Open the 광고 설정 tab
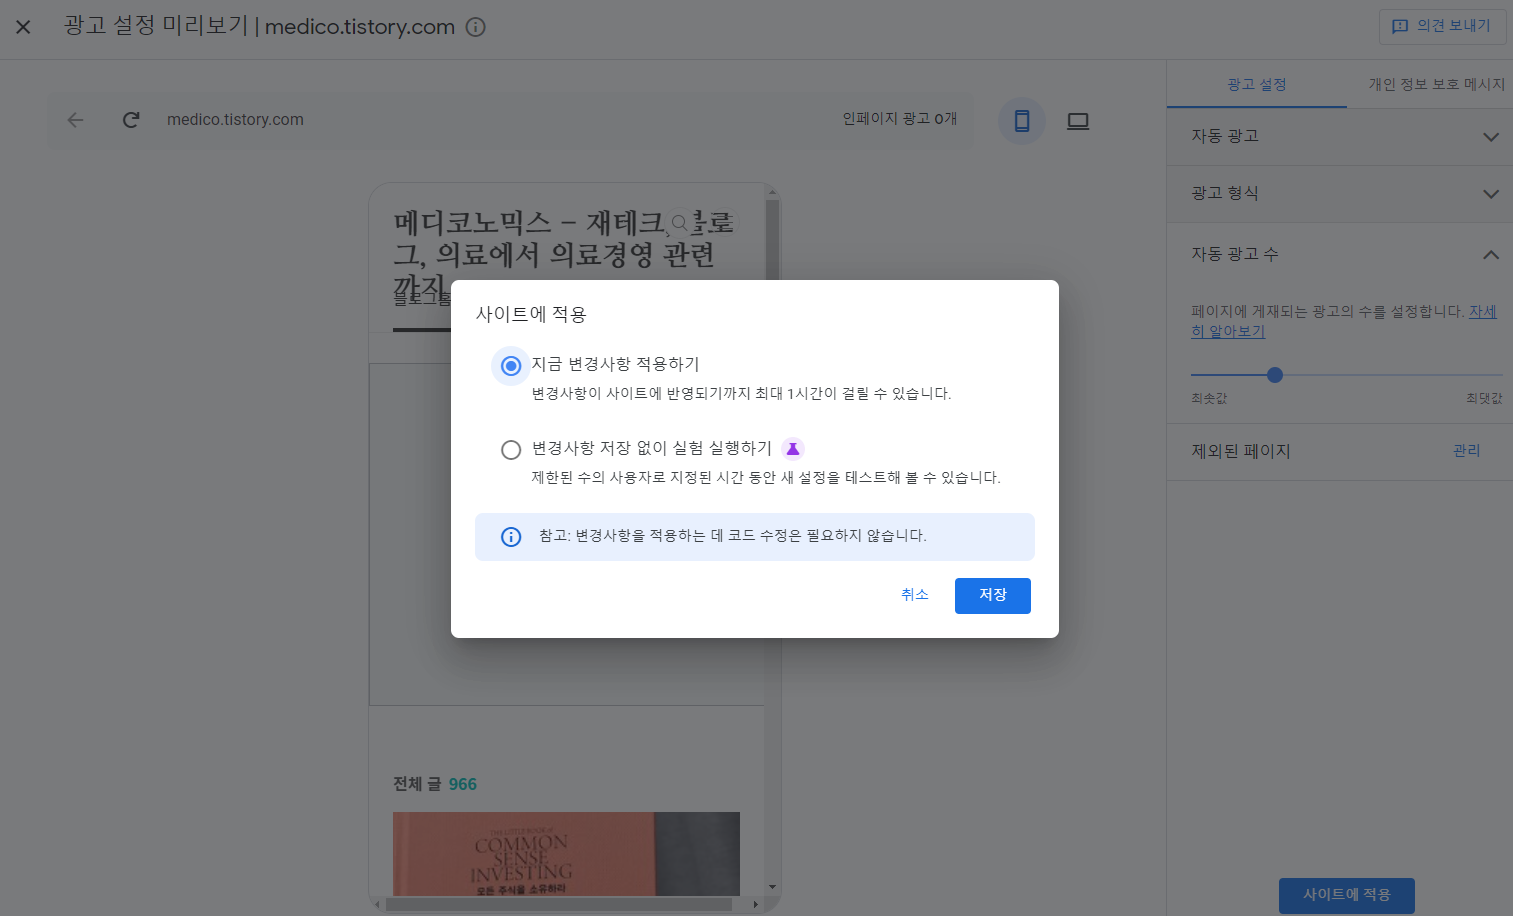The height and width of the screenshot is (916, 1513). 1257,84
